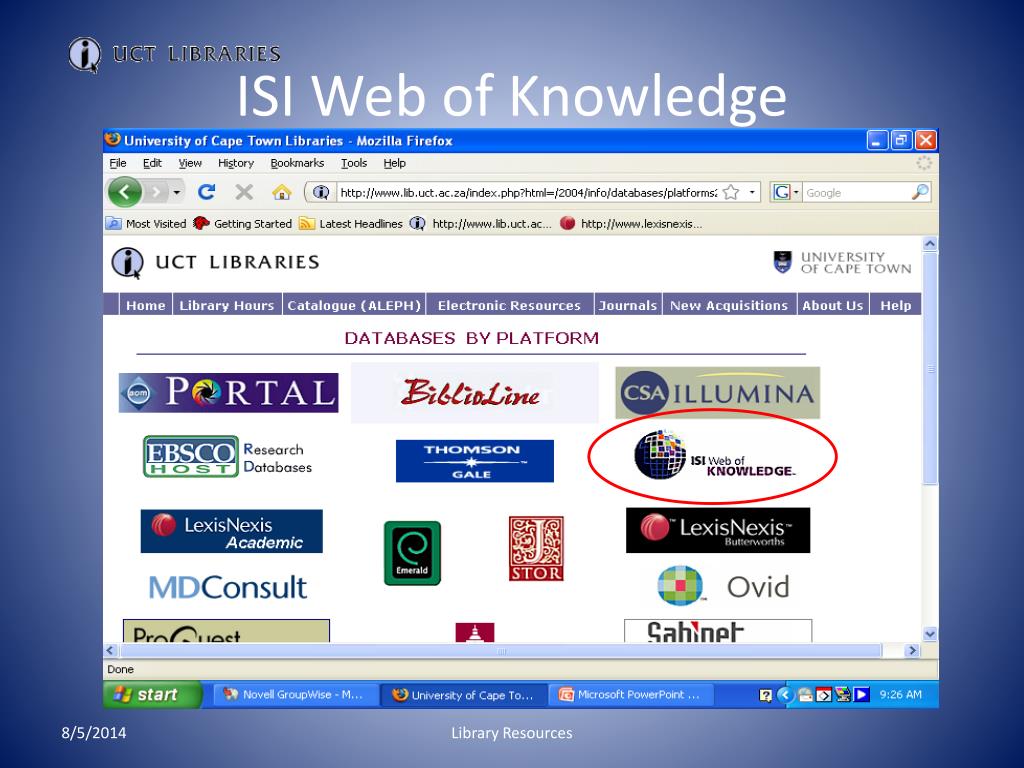Image resolution: width=1024 pixels, height=768 pixels.
Task: Open the site navigation Help tab
Action: point(895,305)
